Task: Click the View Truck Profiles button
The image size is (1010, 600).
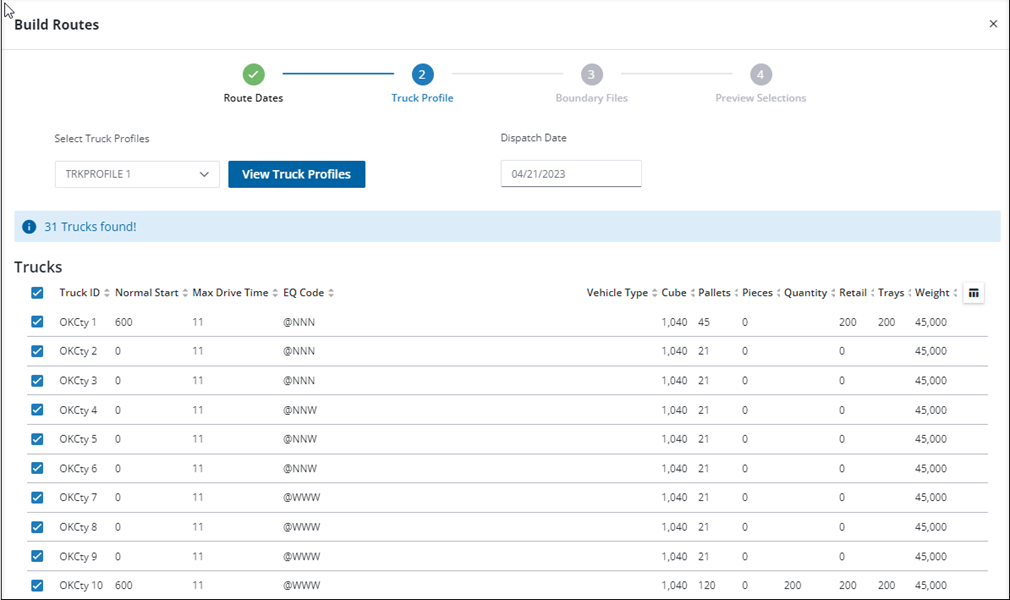Action: [x=296, y=174]
